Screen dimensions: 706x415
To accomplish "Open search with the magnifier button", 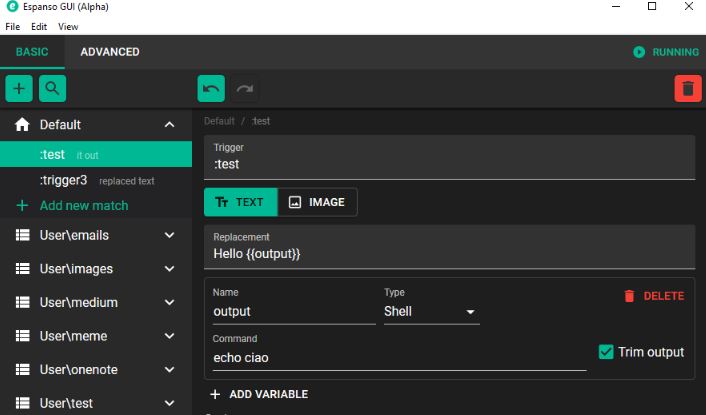I will pos(52,88).
